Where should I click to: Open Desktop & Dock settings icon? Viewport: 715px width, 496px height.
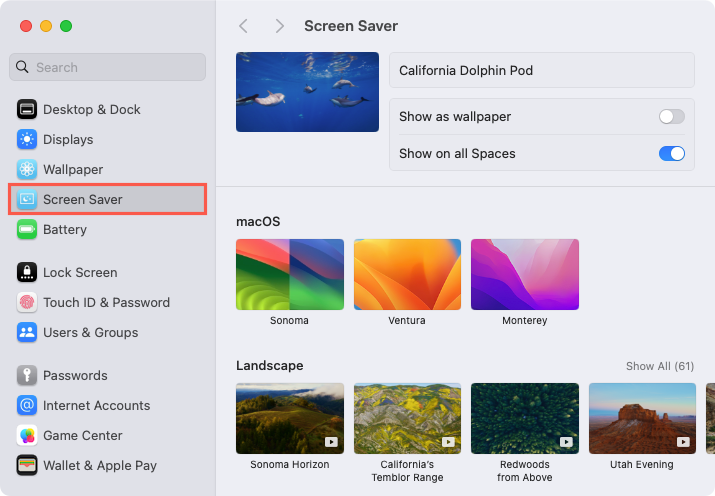[27, 109]
